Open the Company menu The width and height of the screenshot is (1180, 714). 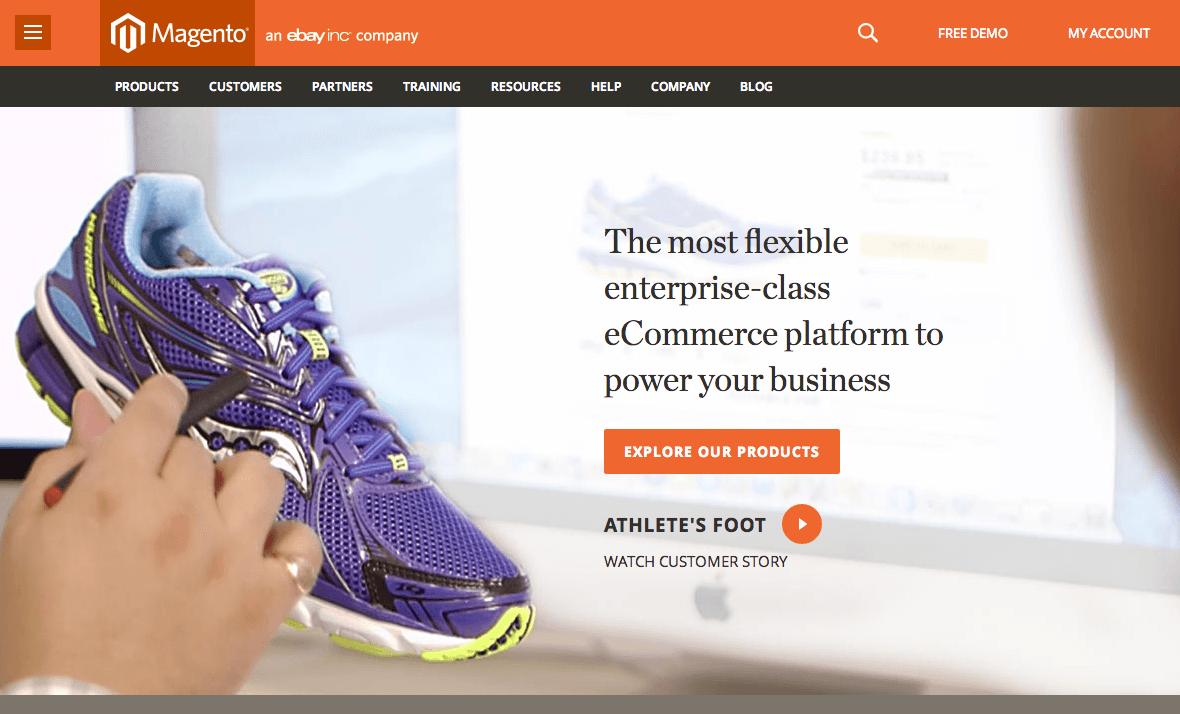click(680, 87)
